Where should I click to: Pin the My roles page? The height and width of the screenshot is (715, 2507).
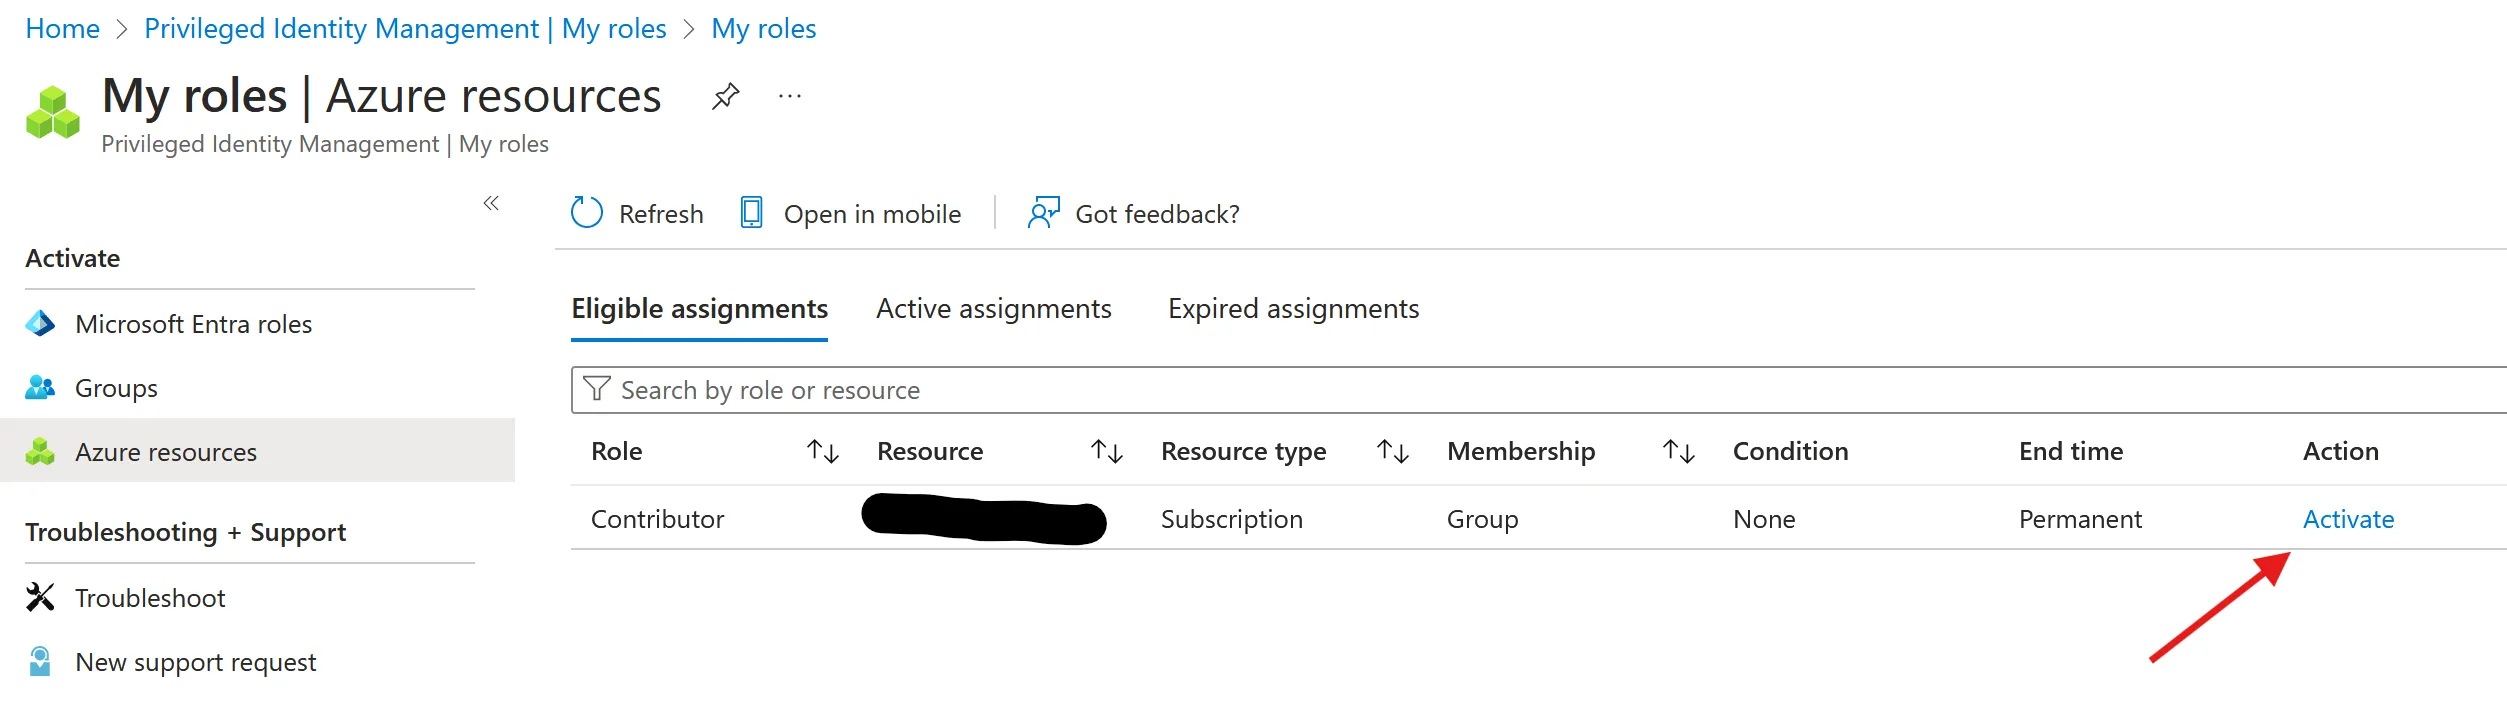(725, 97)
